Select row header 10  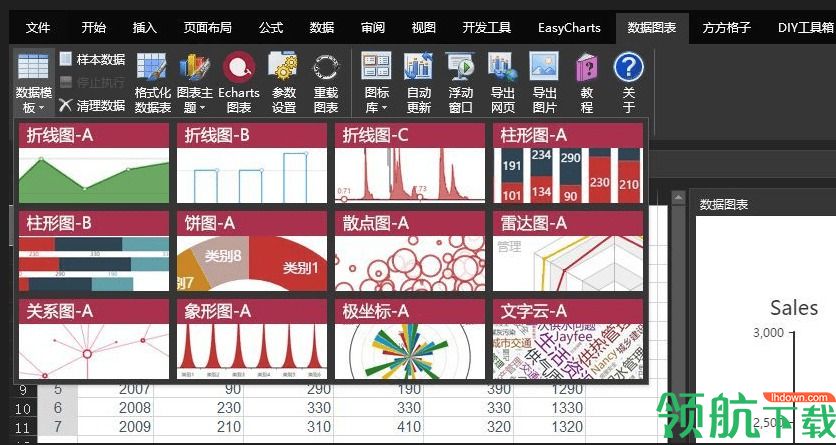coord(23,408)
